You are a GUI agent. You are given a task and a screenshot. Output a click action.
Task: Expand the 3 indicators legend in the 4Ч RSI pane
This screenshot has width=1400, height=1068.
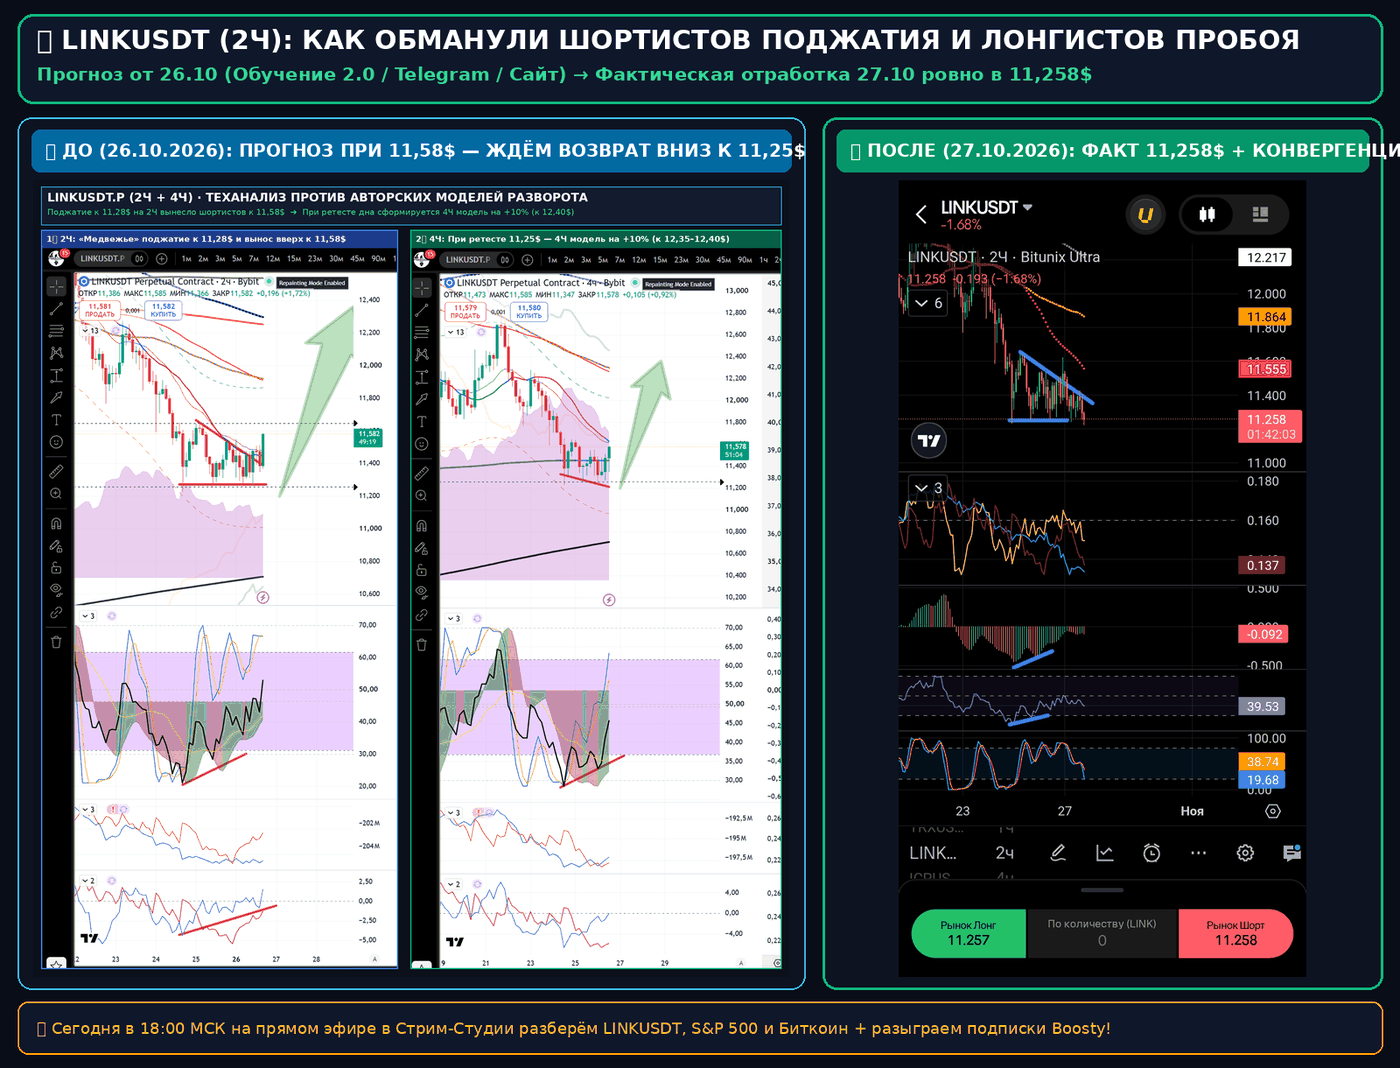coord(453,619)
